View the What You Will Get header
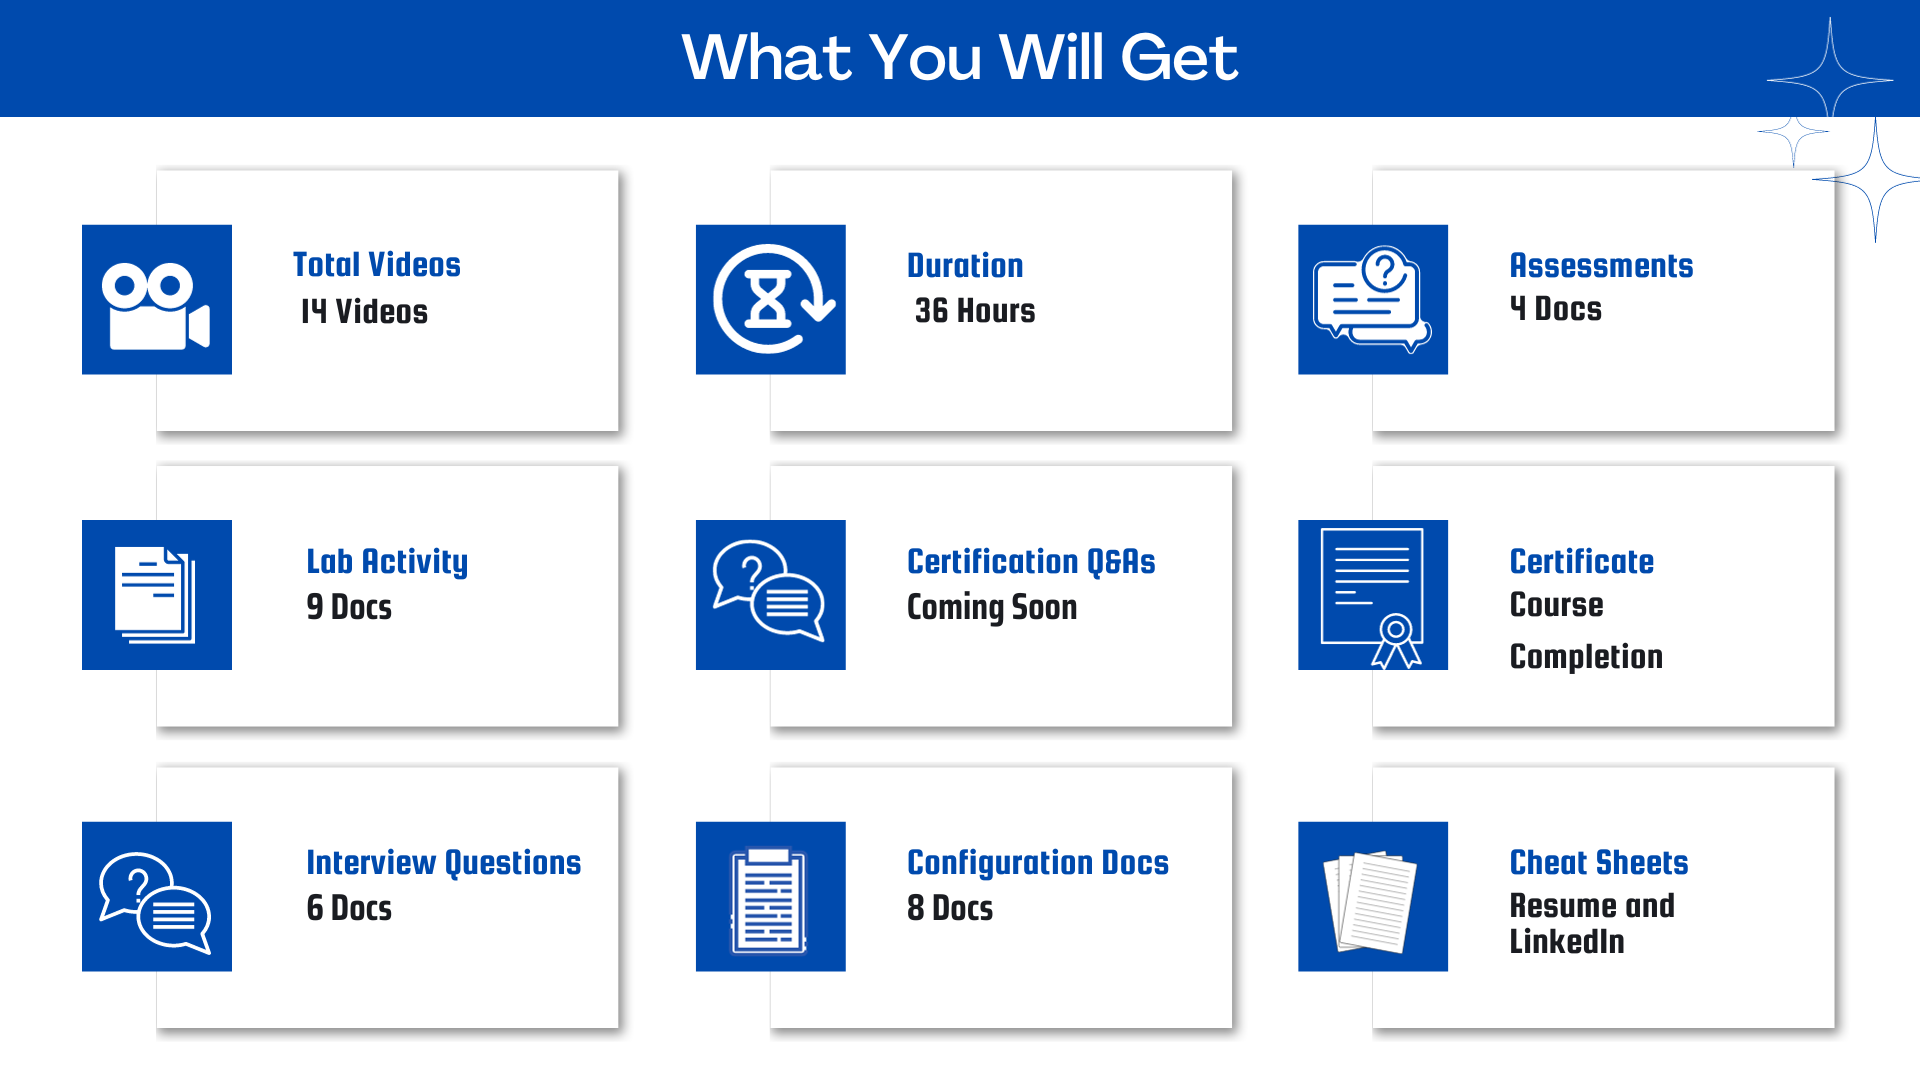 click(x=960, y=61)
